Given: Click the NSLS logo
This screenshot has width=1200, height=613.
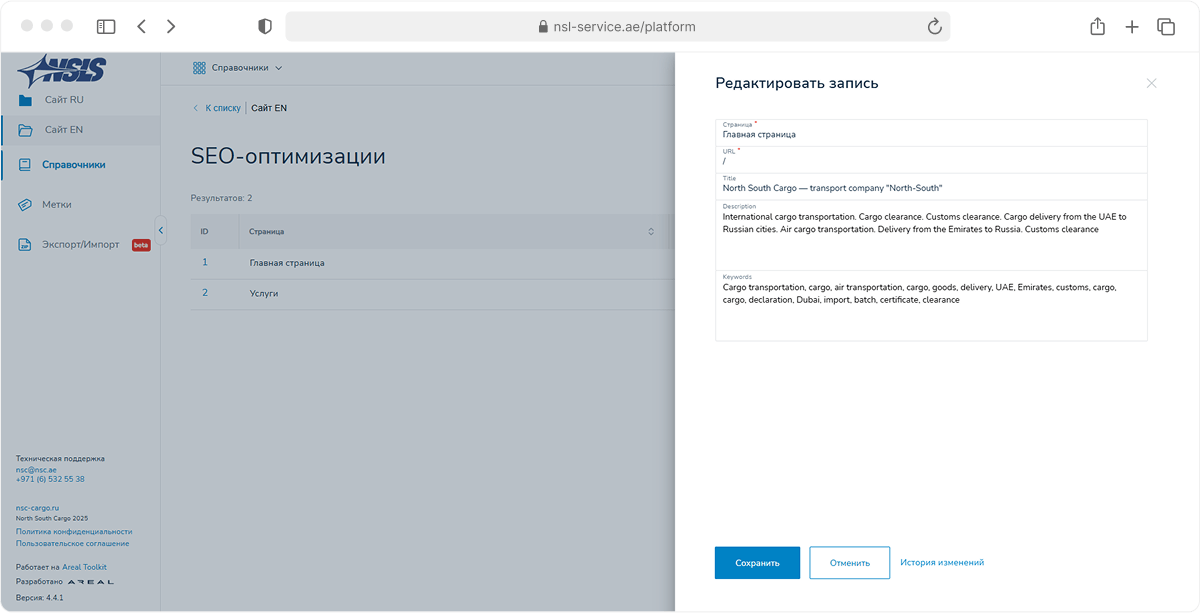Looking at the screenshot, I should [61, 71].
